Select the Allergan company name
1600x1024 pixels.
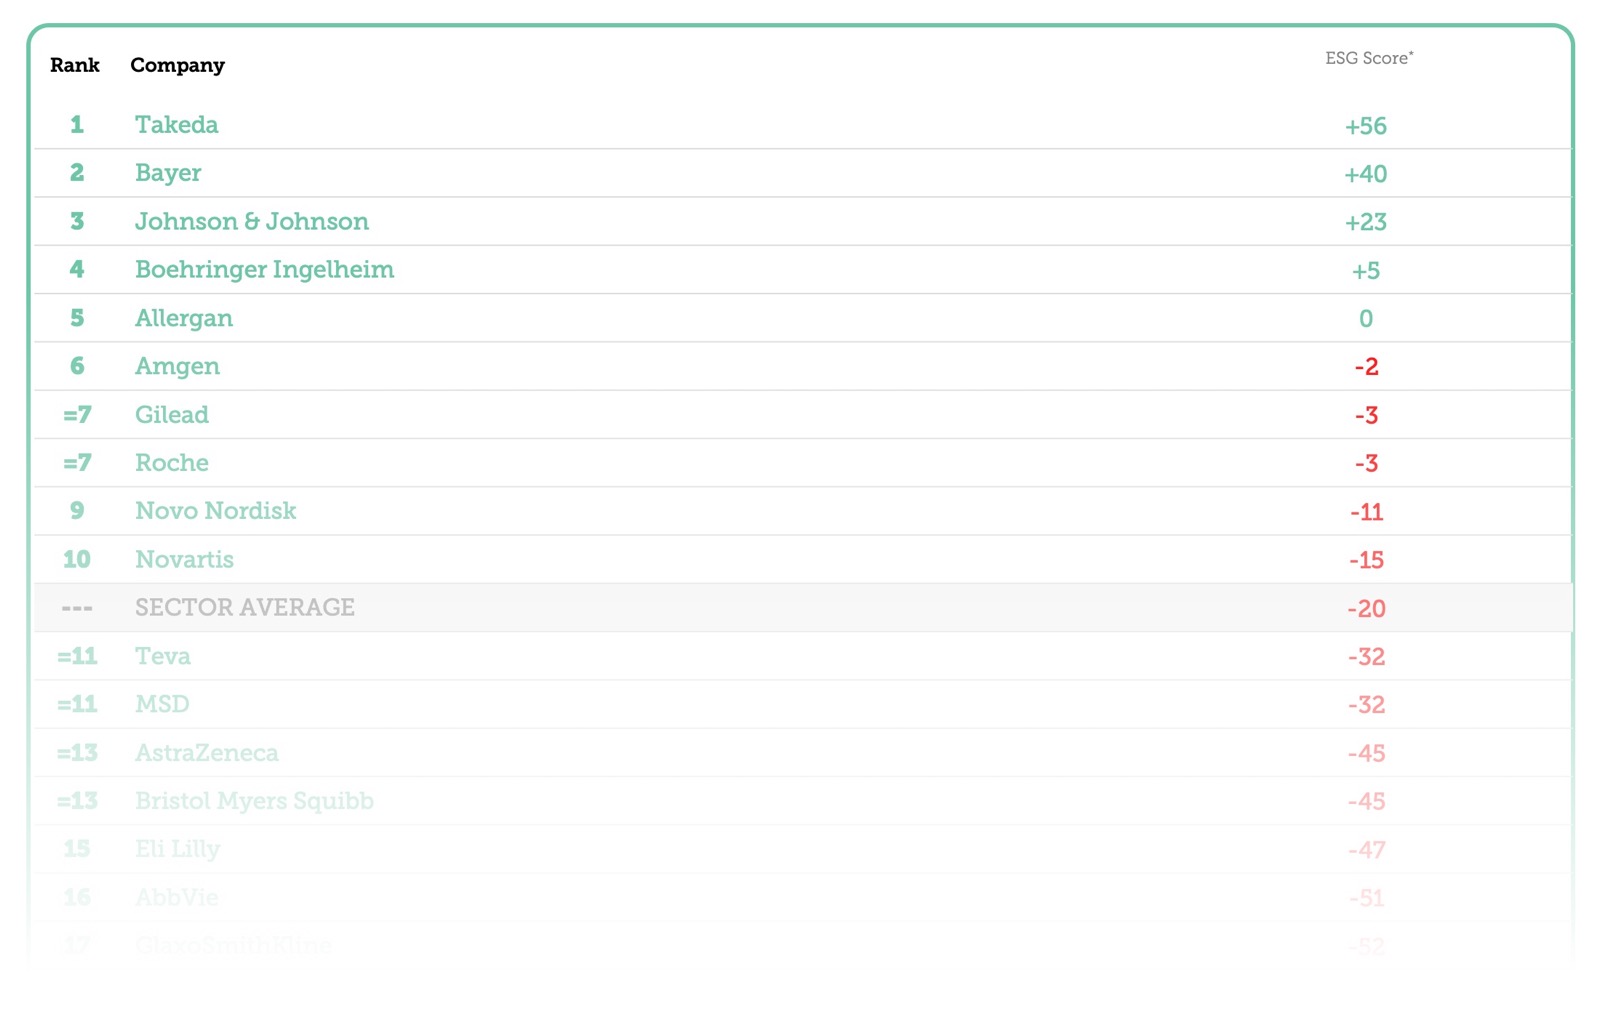(x=184, y=318)
